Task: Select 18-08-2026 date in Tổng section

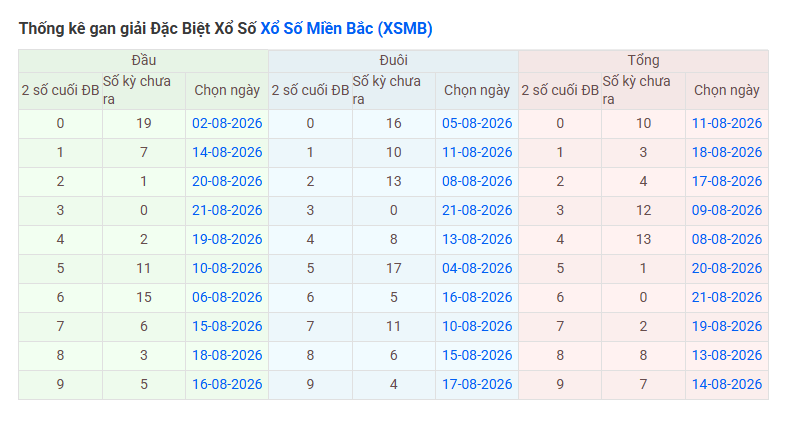Action: coord(727,153)
